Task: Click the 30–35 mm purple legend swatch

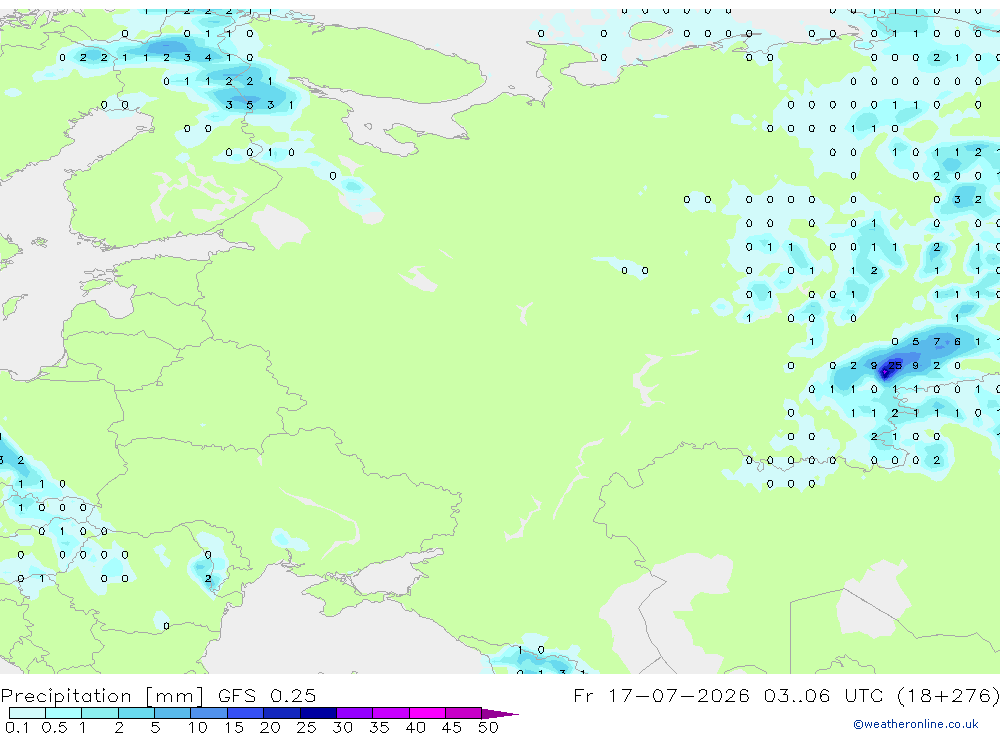Action: point(355,713)
